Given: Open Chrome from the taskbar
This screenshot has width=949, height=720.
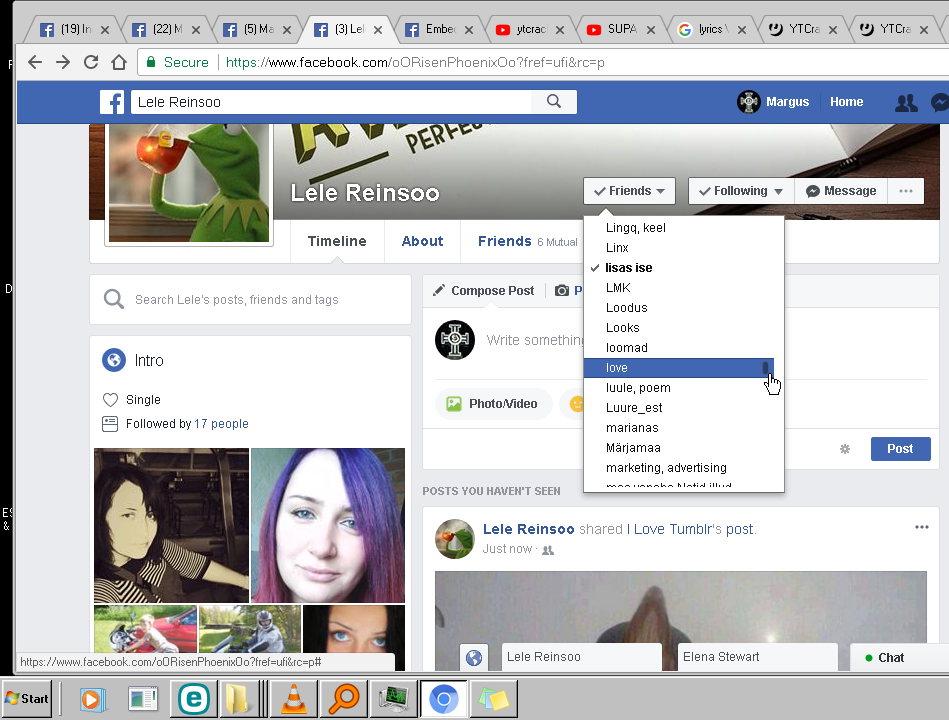Looking at the screenshot, I should pos(444,699).
